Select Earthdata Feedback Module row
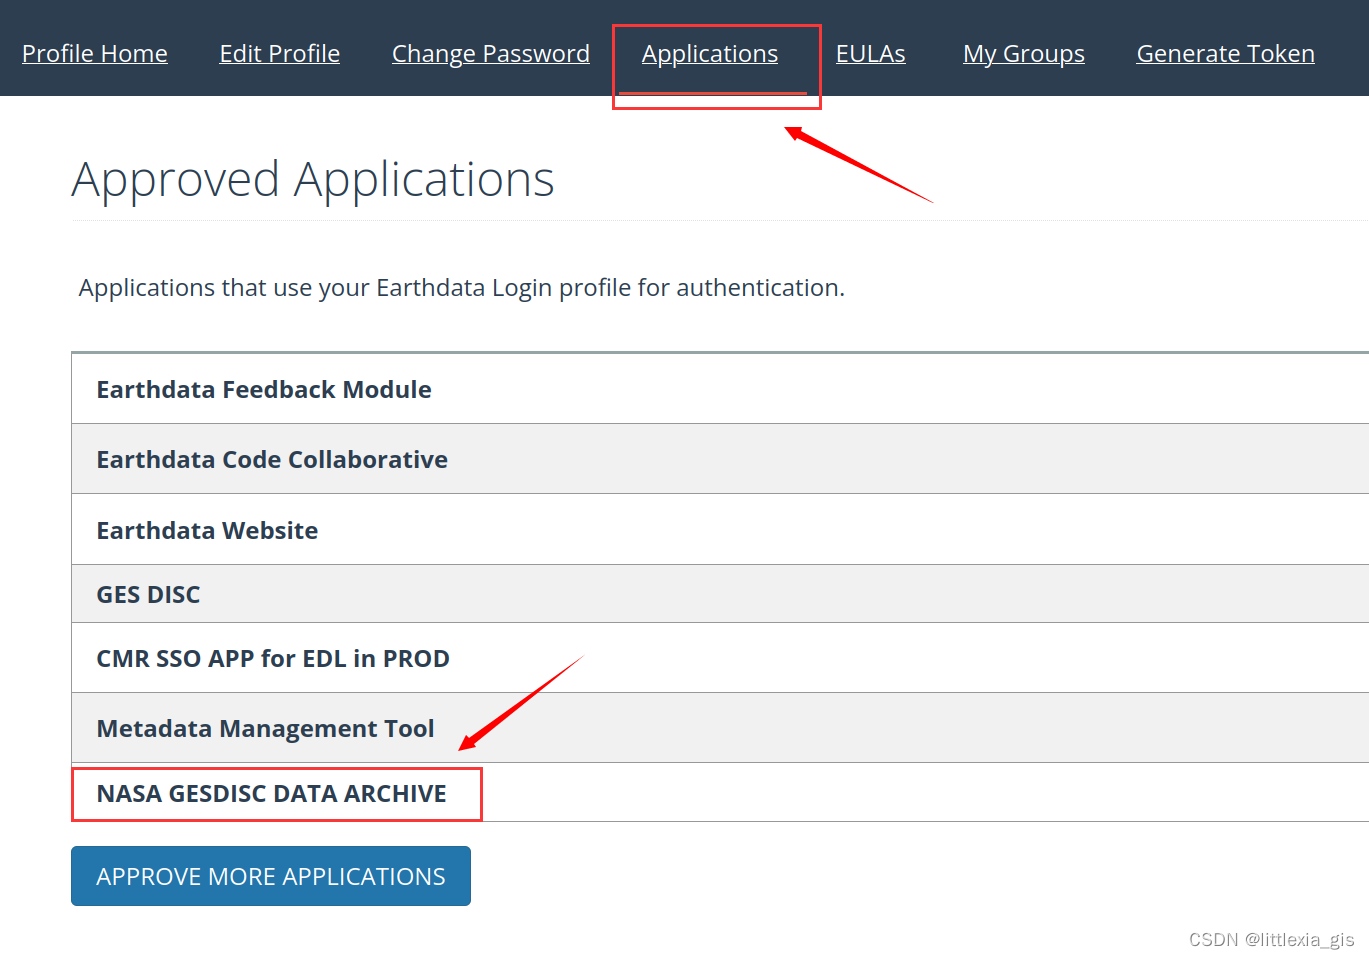The image size is (1369, 959). (720, 389)
